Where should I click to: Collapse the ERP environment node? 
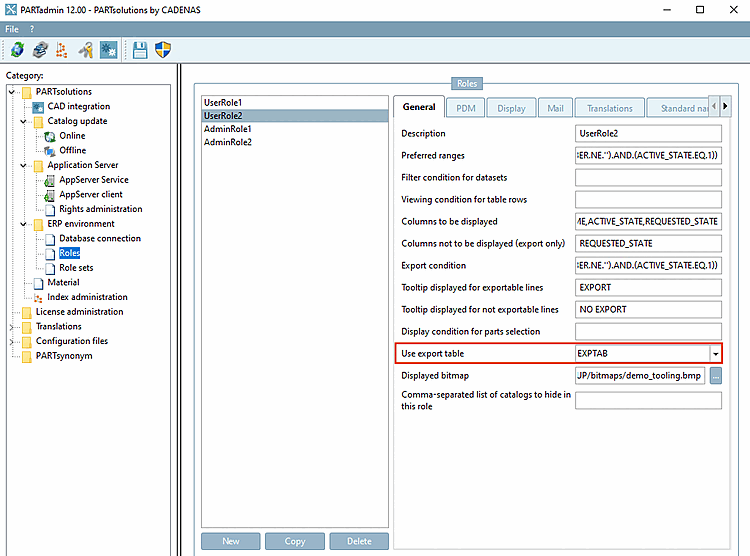click(23, 224)
